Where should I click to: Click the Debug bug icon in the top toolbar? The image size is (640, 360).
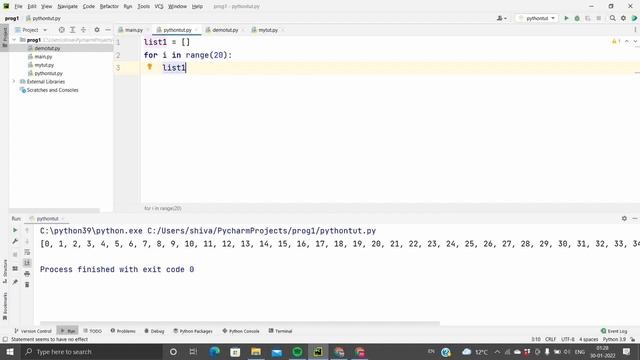(x=577, y=18)
